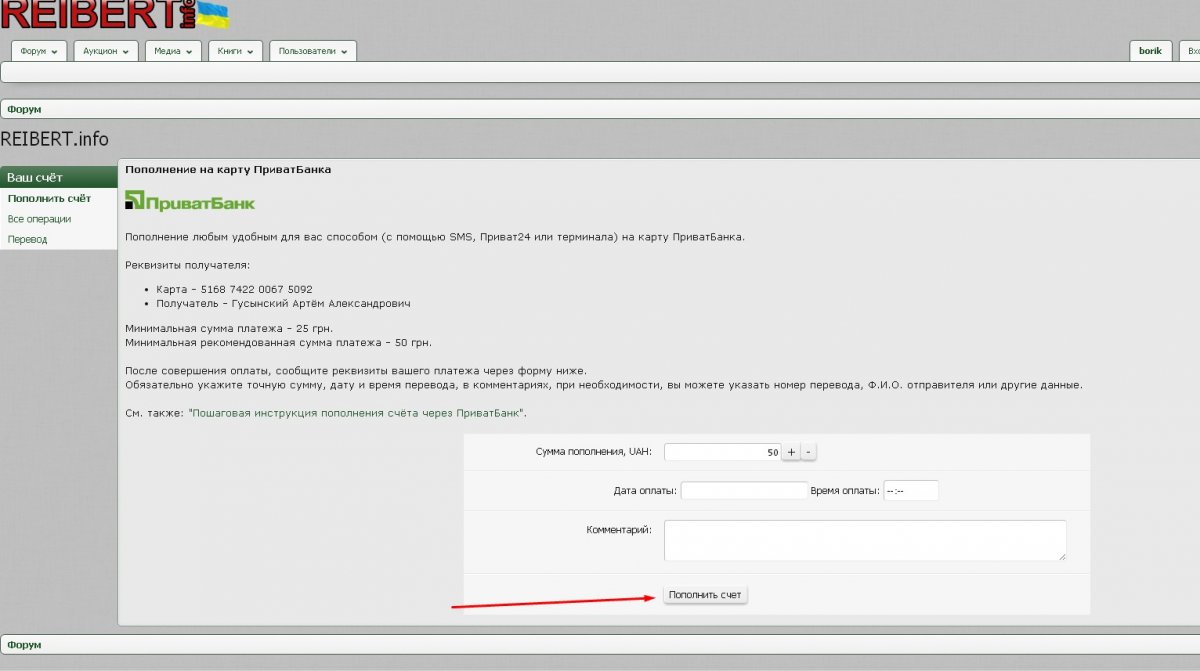This screenshot has width=1200, height=671.
Task: Click the Ukrainian flag icon
Action: 211,14
